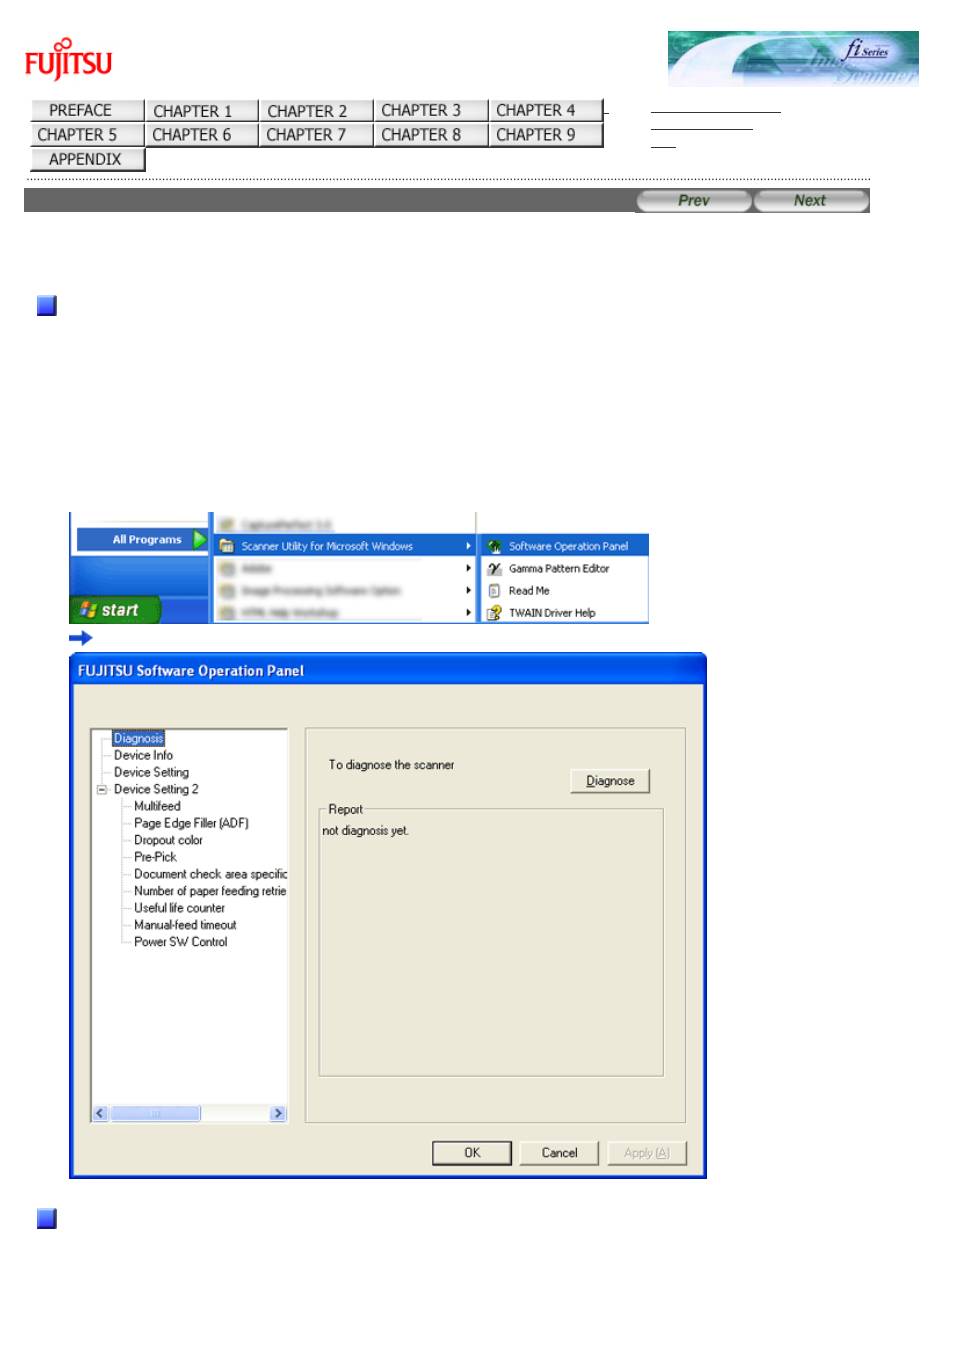Go to the Prev page
Viewport: 954px width, 1351px height.
coord(693,200)
